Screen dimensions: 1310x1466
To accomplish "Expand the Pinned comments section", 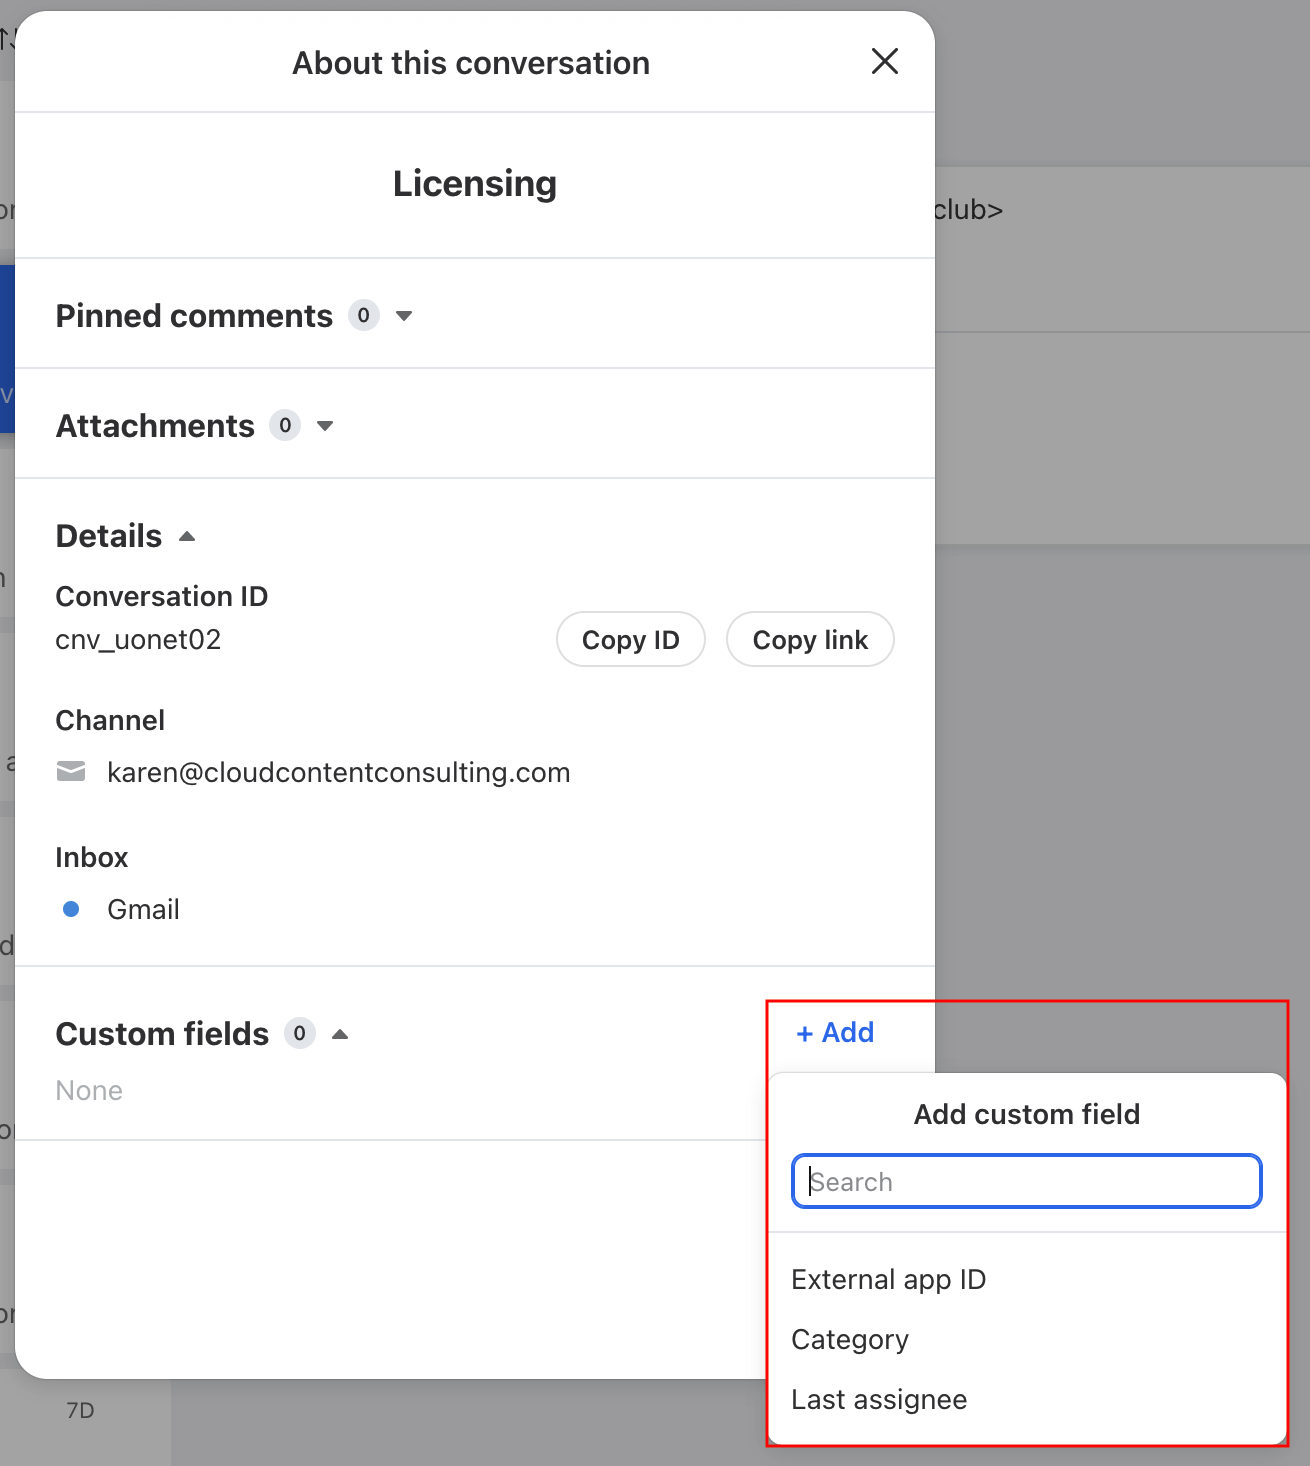I will pos(404,316).
